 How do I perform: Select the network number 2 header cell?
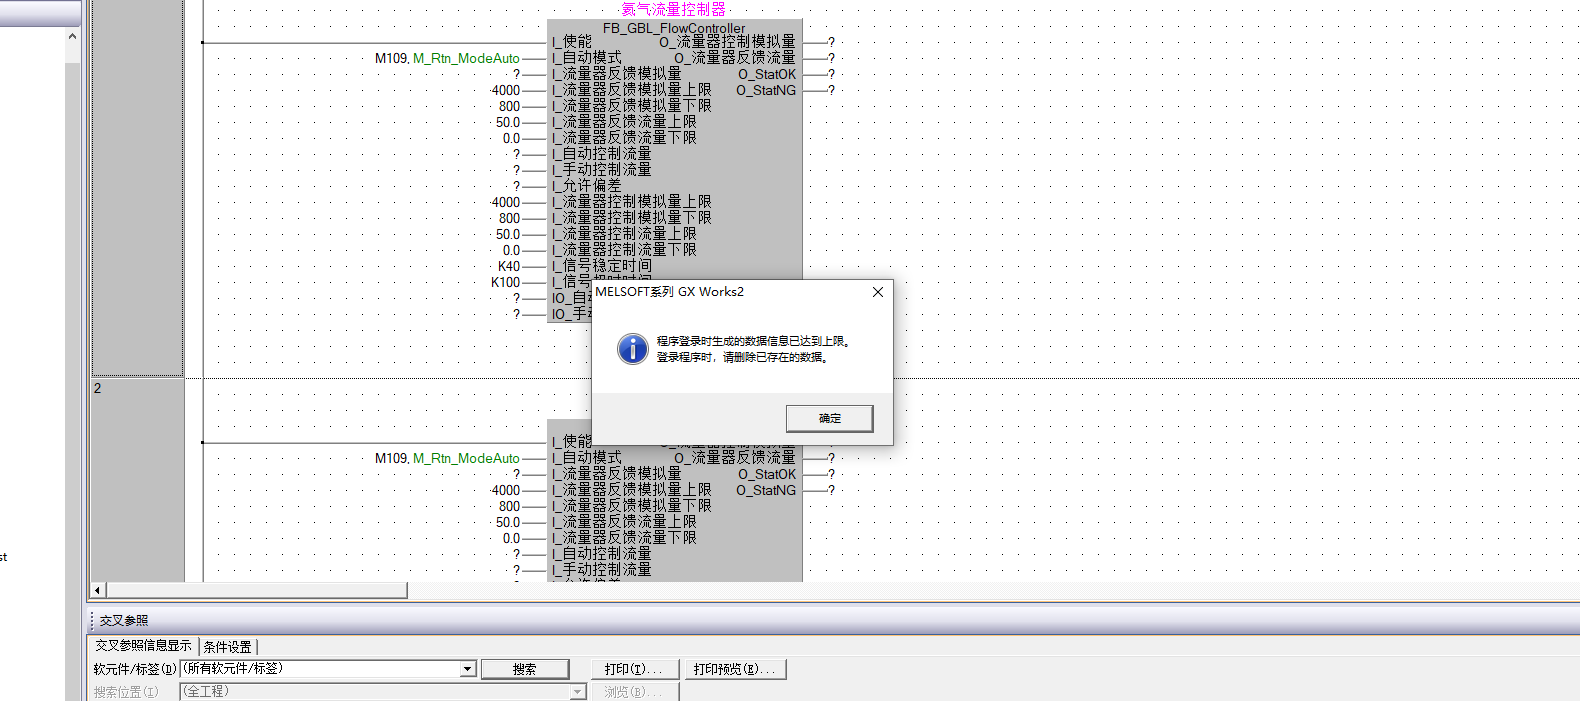(98, 388)
